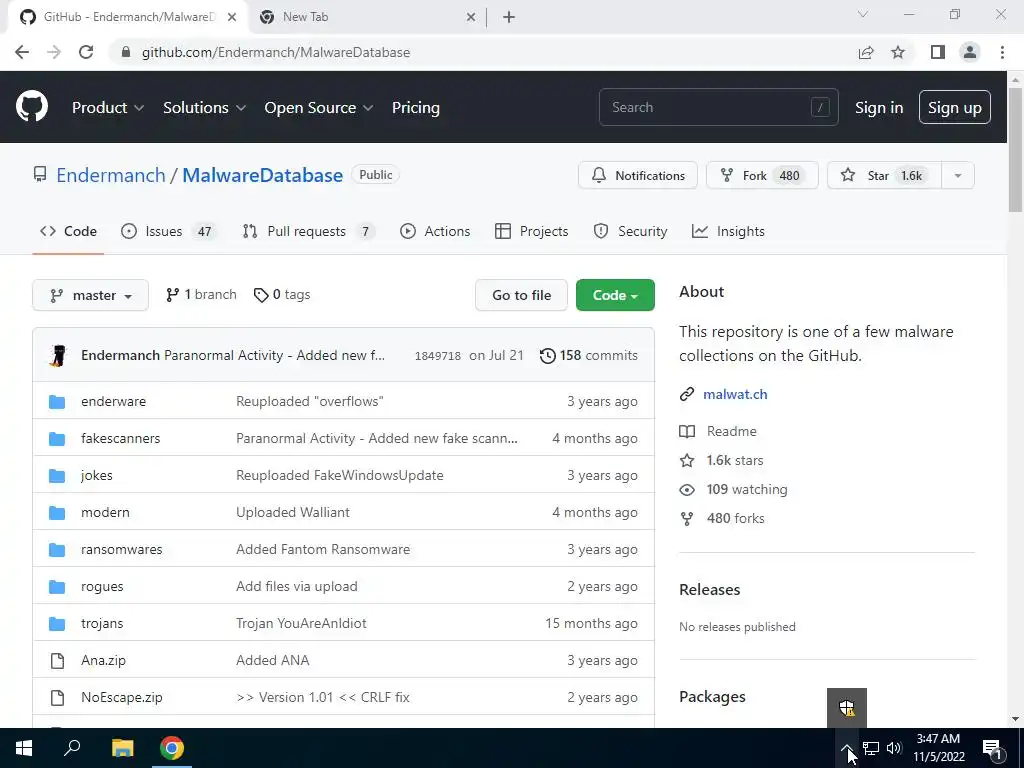Open the browser side panel icon
This screenshot has height=768, width=1024.
click(938, 52)
